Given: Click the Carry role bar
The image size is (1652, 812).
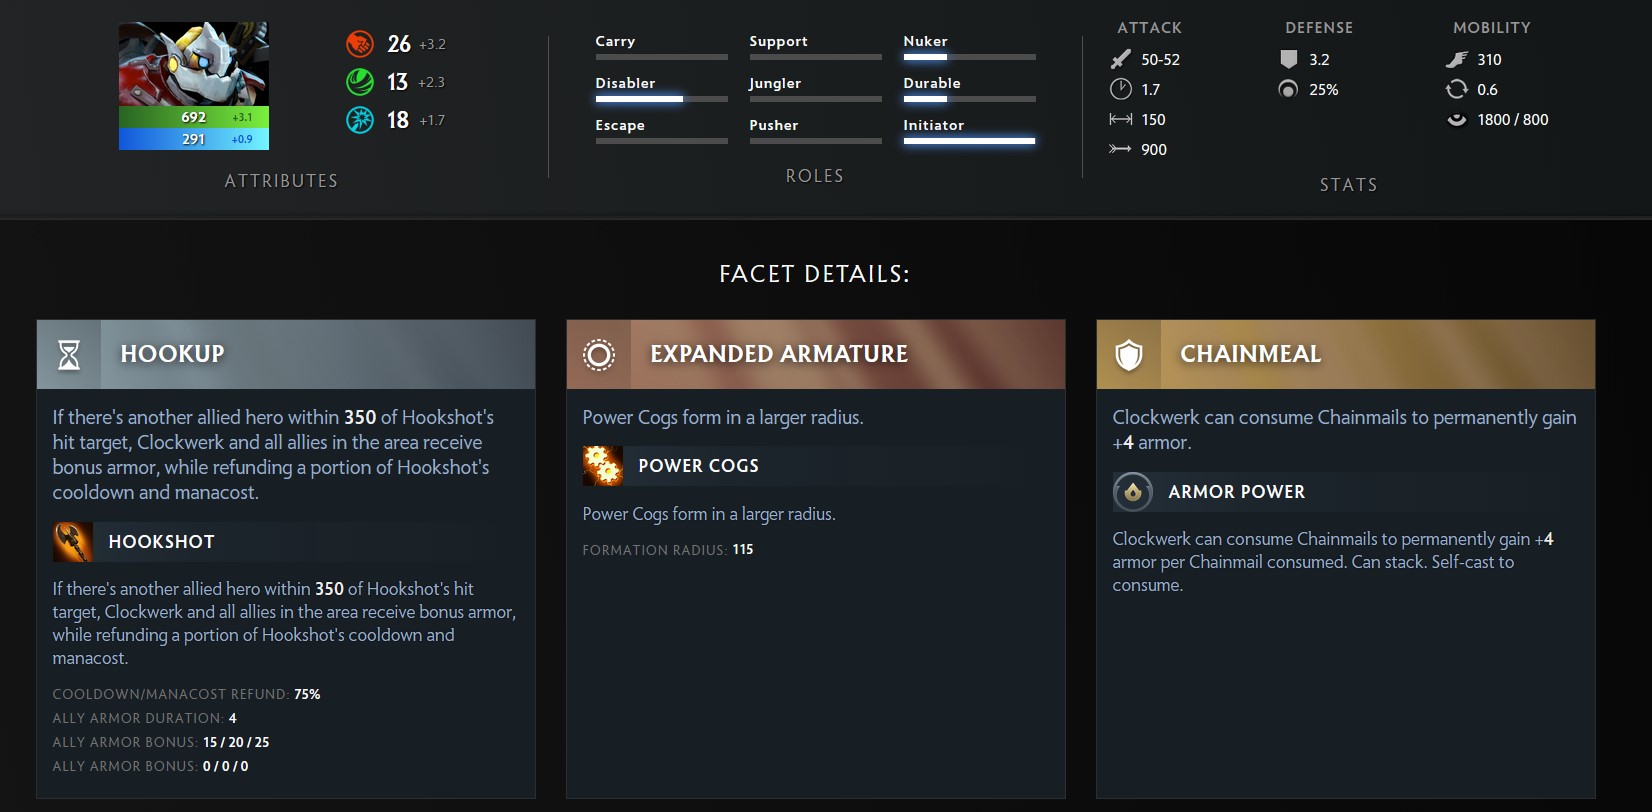Looking at the screenshot, I should [662, 57].
